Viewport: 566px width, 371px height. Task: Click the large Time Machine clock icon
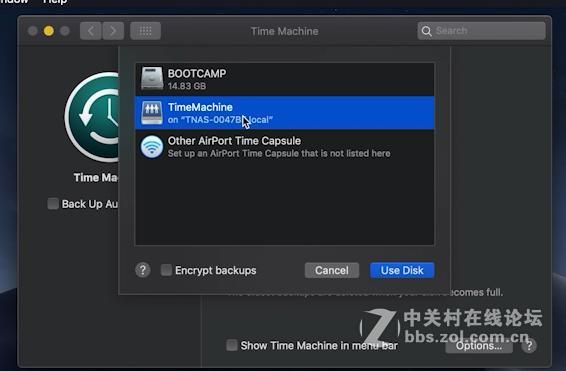click(x=92, y=117)
